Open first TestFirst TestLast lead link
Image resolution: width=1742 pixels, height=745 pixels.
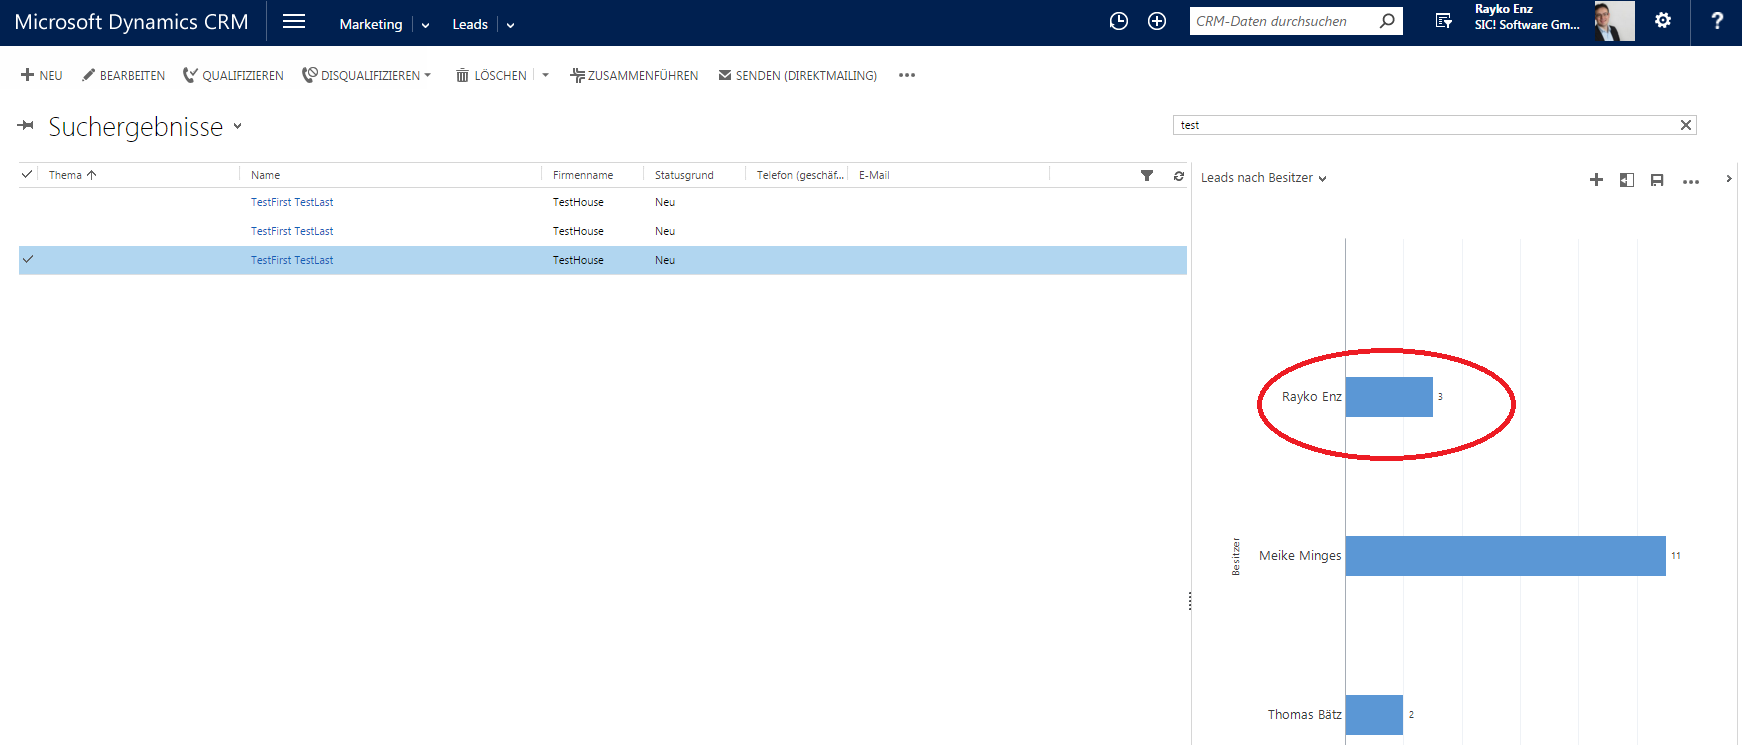[292, 202]
